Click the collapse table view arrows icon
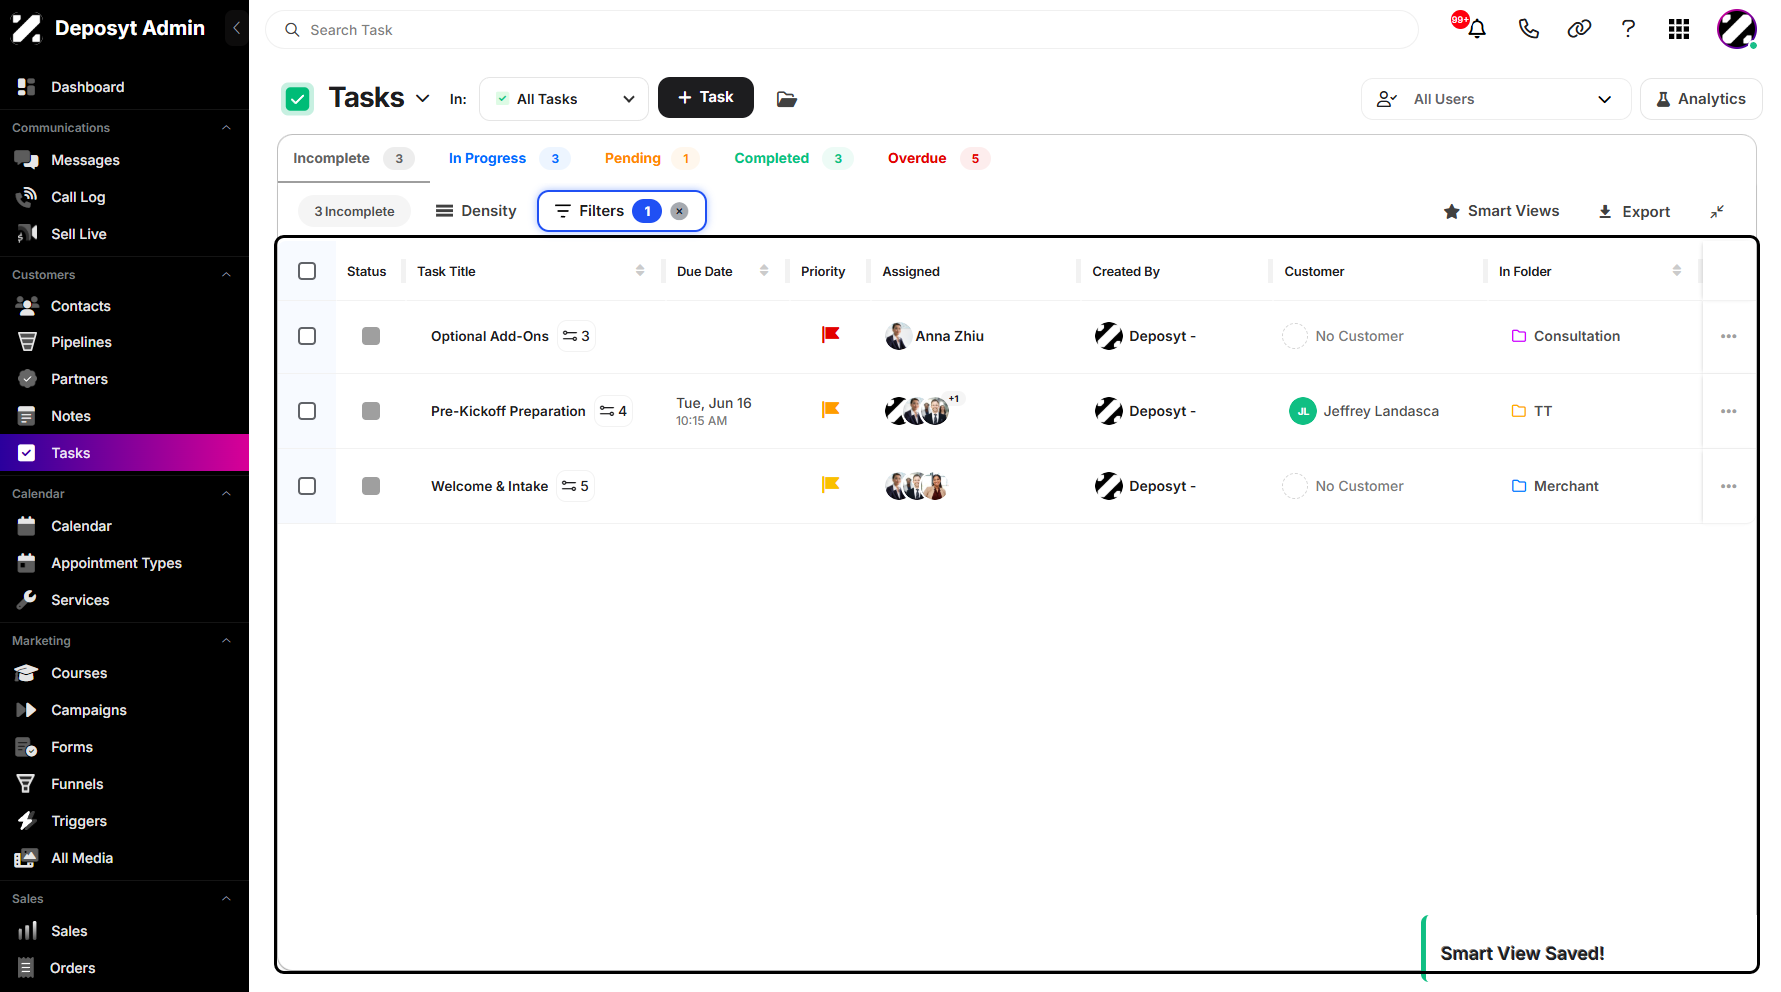1781x992 pixels. (1717, 211)
